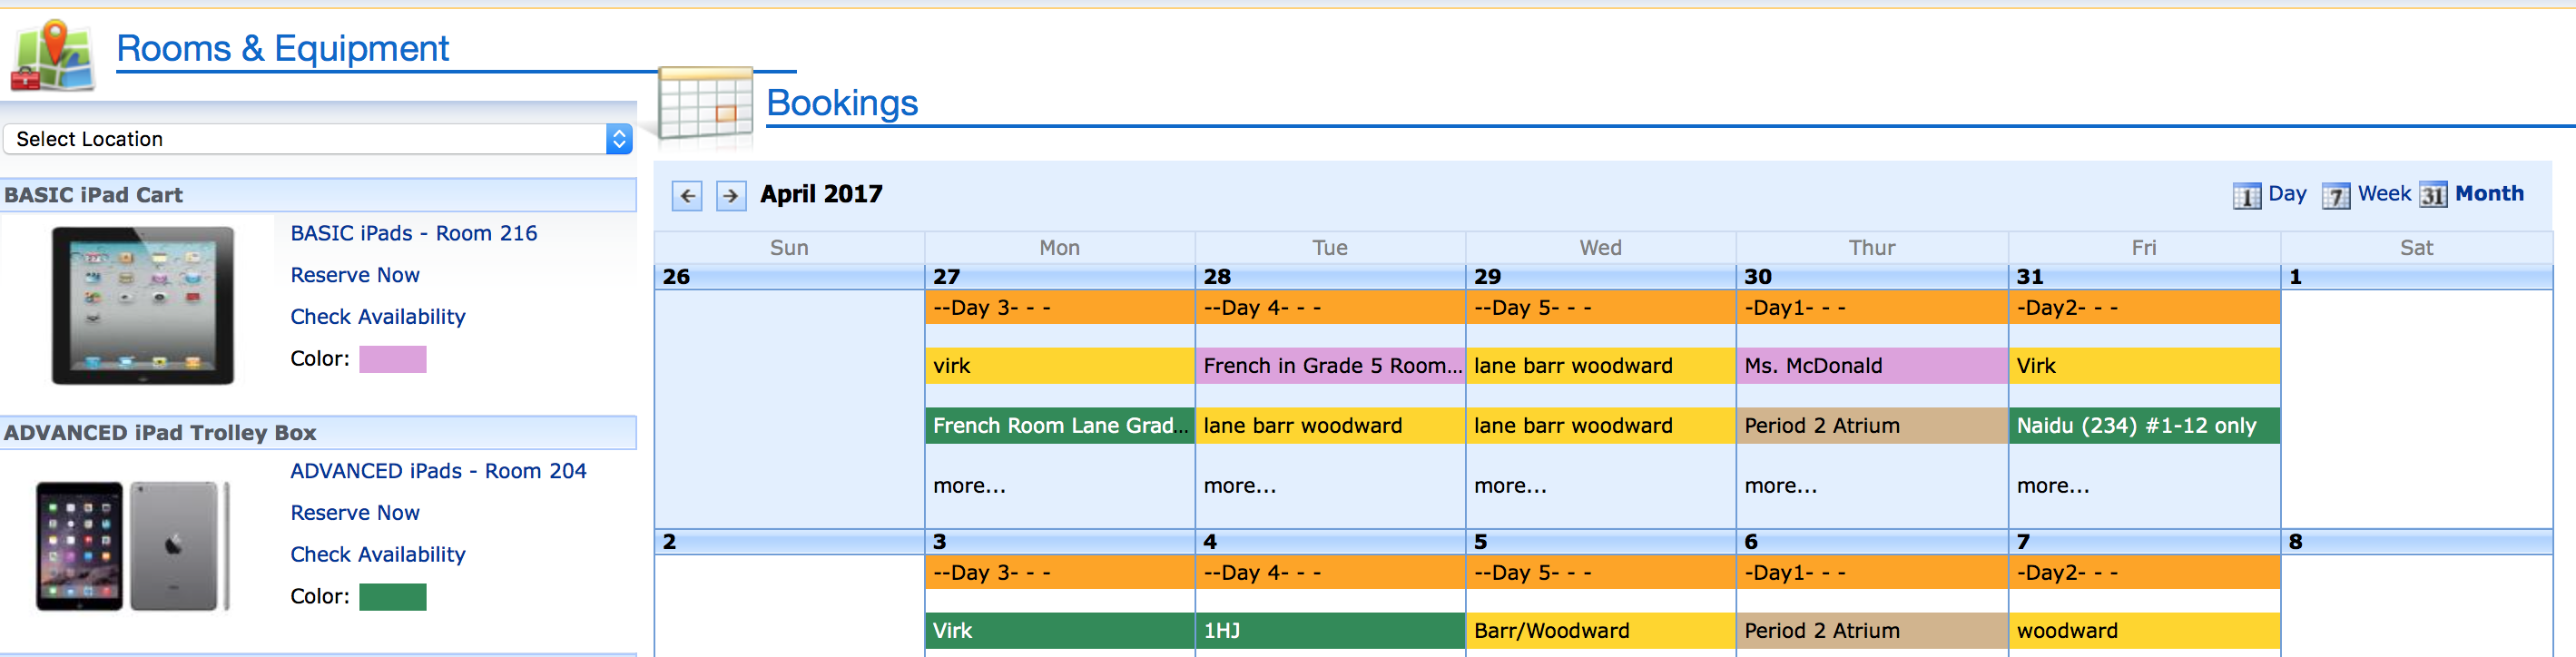Go to next month arrow
Viewport: 2576px width, 657px height.
[x=731, y=195]
